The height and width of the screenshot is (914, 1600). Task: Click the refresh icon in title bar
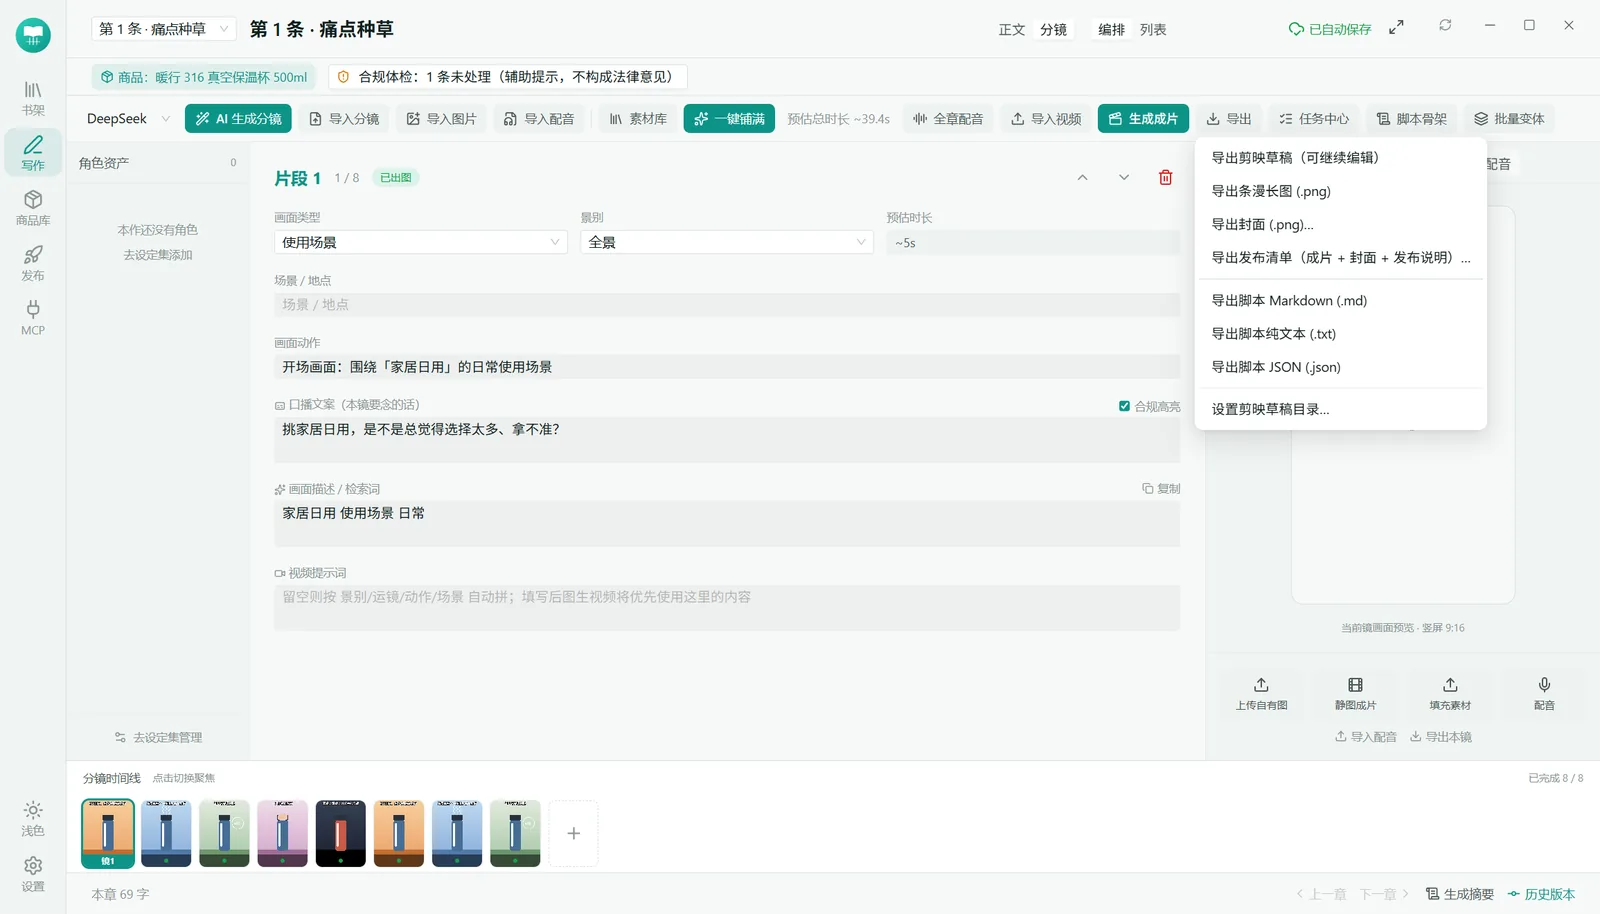1445,25
